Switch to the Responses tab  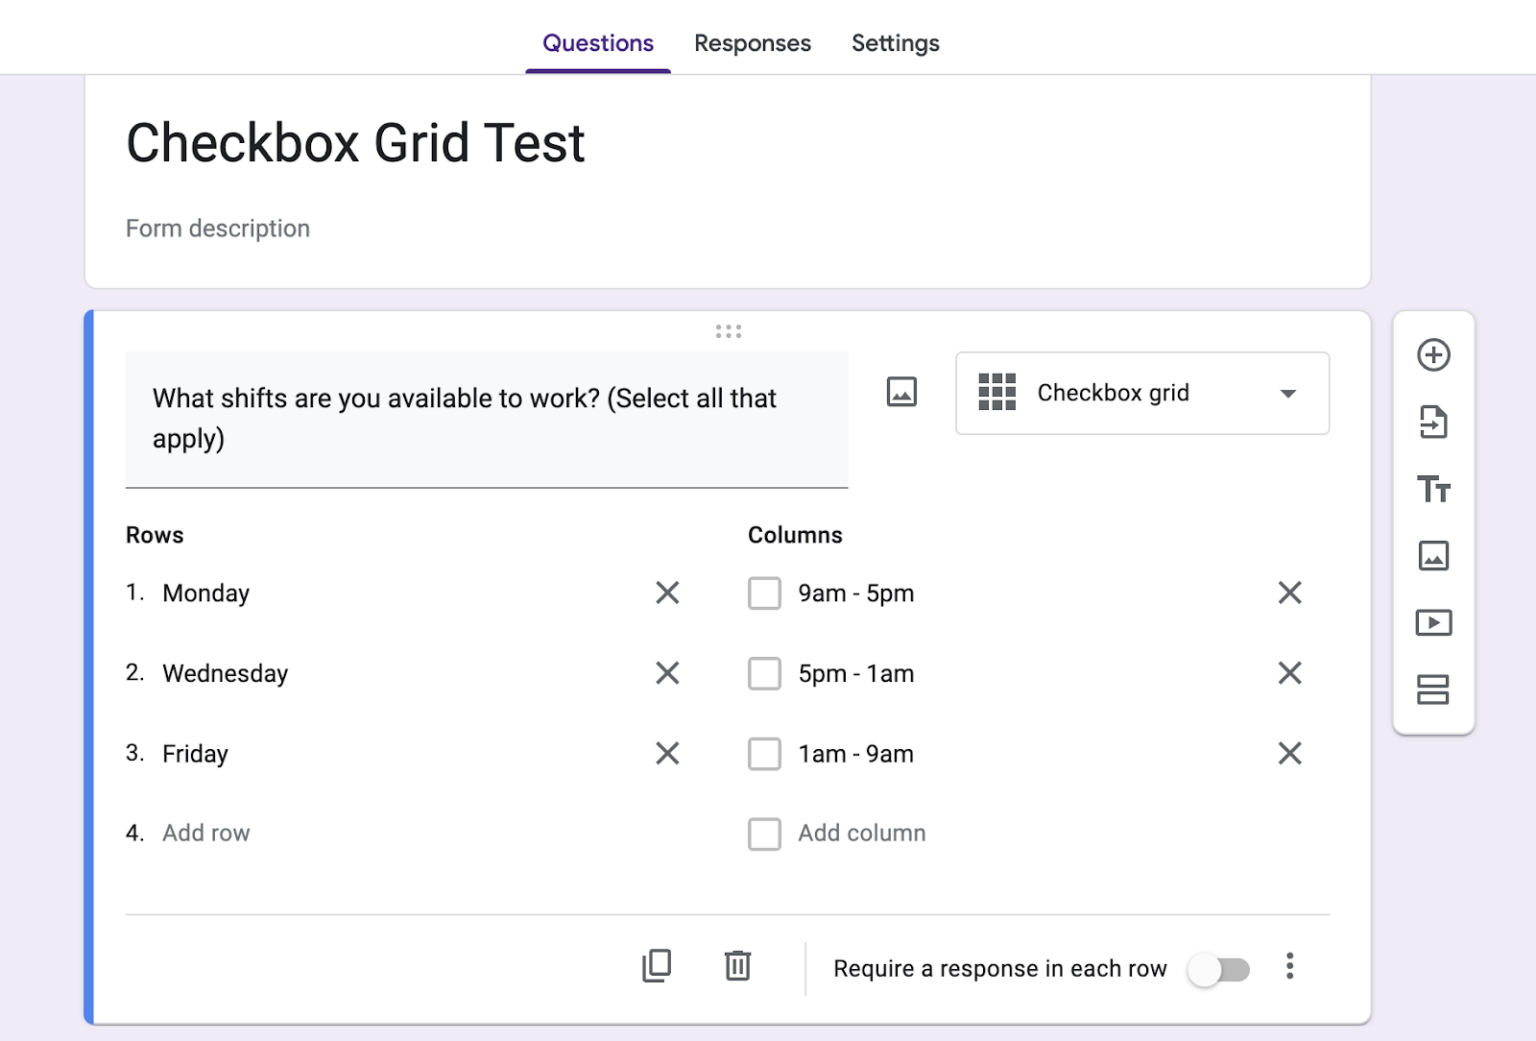[x=752, y=43]
